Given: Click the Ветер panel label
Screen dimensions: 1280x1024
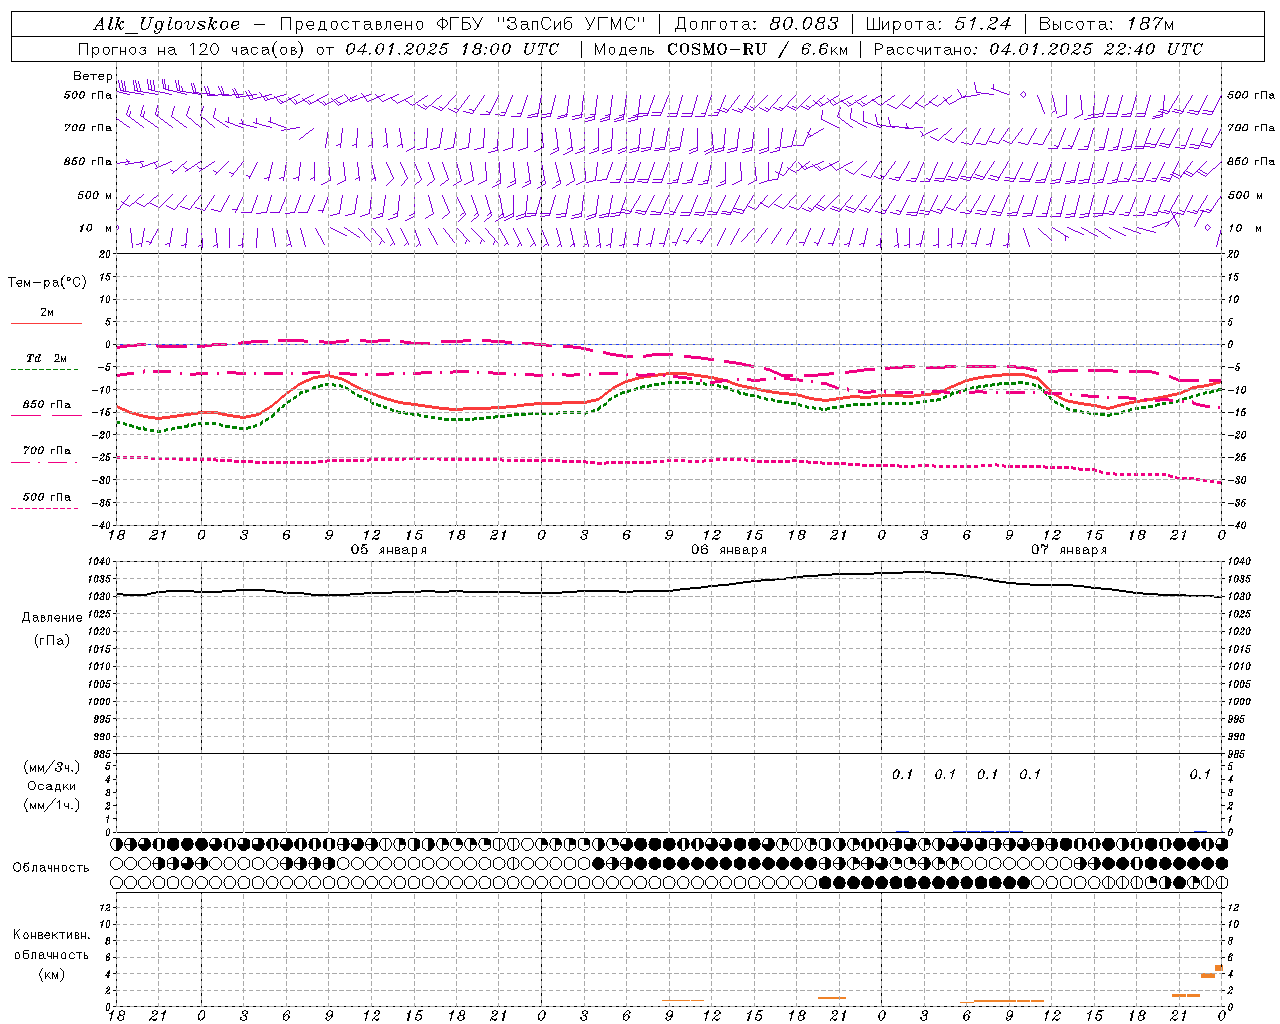Looking at the screenshot, I should pyautogui.click(x=93, y=76).
